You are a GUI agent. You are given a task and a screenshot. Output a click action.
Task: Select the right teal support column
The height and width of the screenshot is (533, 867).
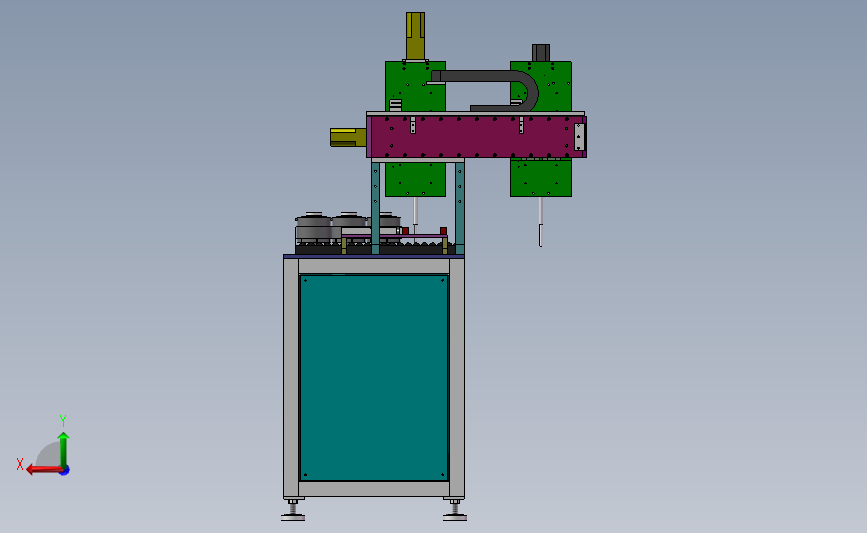click(x=459, y=208)
